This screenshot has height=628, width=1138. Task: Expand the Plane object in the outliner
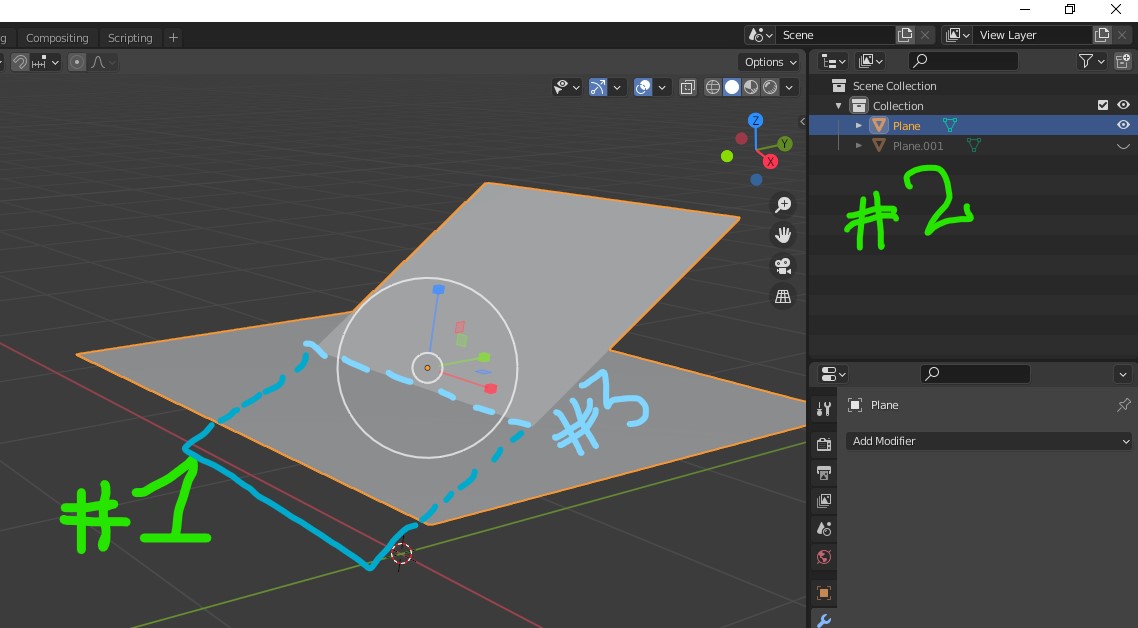tap(858, 125)
